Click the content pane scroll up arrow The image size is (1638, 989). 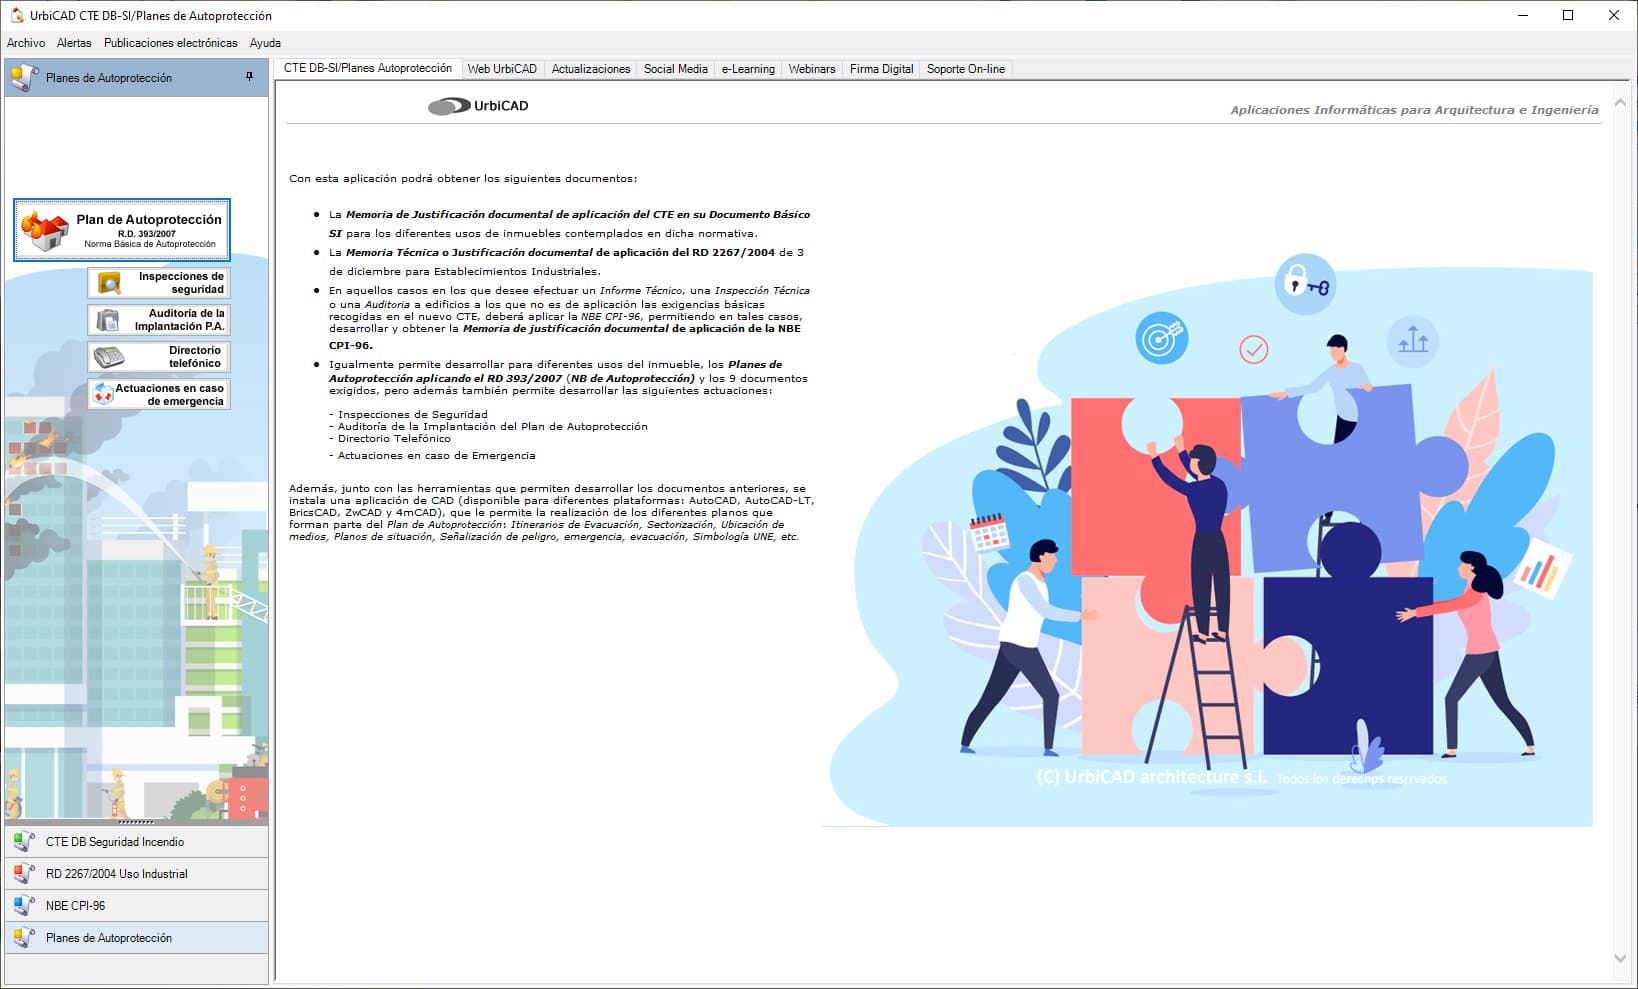coord(1620,103)
